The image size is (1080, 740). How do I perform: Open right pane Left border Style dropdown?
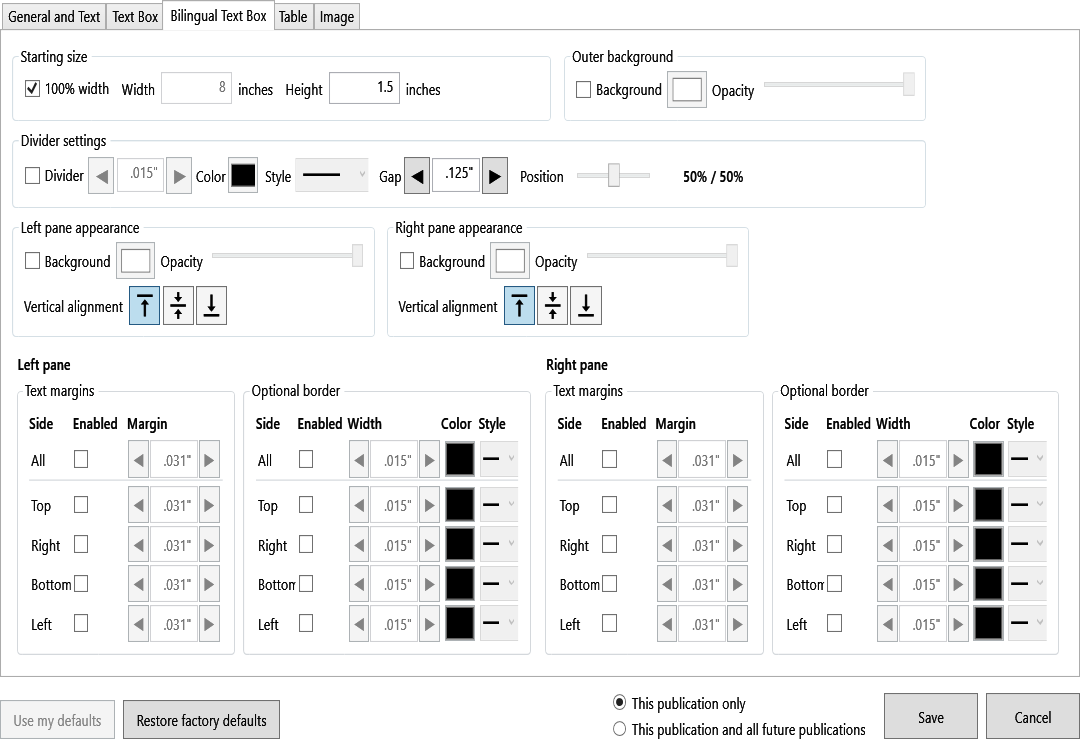(1027, 624)
